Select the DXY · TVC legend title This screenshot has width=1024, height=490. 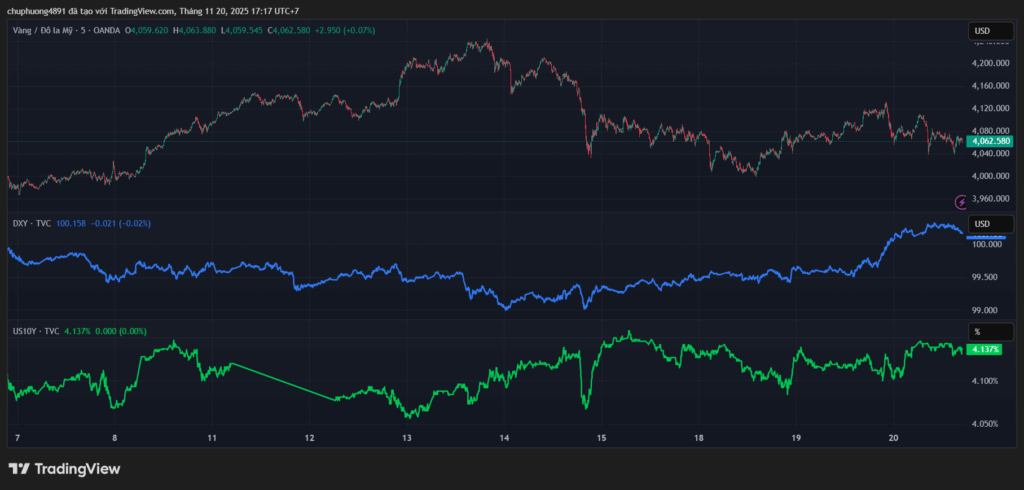pos(31,223)
